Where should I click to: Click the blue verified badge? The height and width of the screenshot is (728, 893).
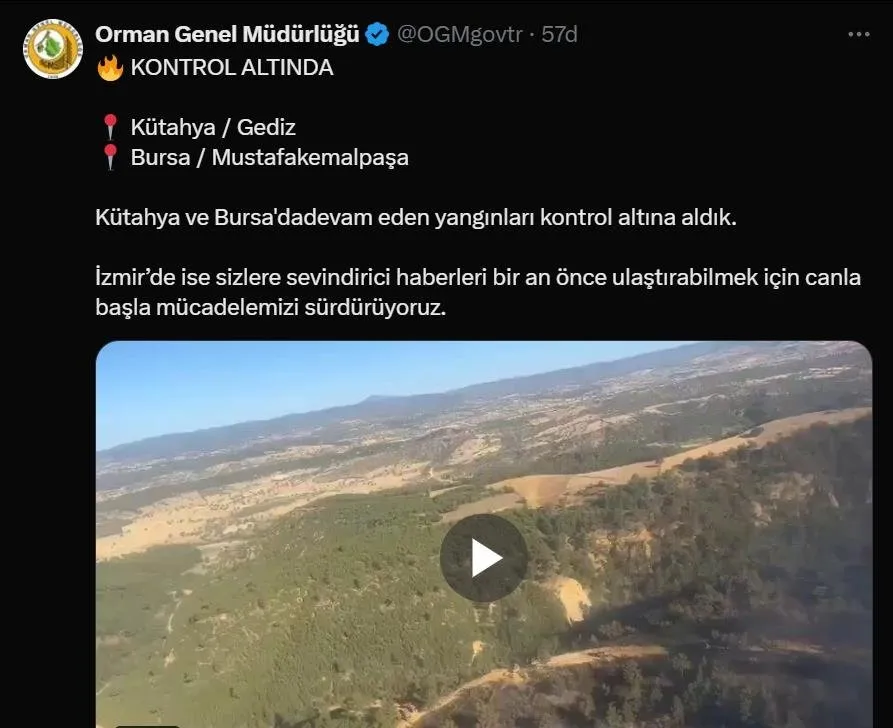pyautogui.click(x=377, y=34)
